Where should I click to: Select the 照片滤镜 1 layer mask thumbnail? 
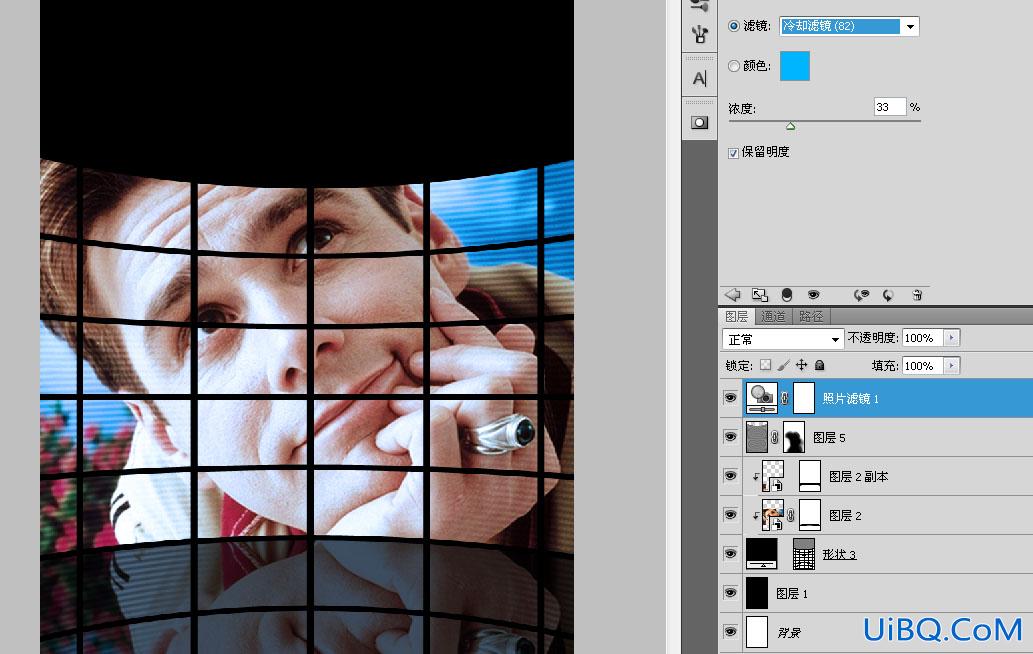click(804, 398)
